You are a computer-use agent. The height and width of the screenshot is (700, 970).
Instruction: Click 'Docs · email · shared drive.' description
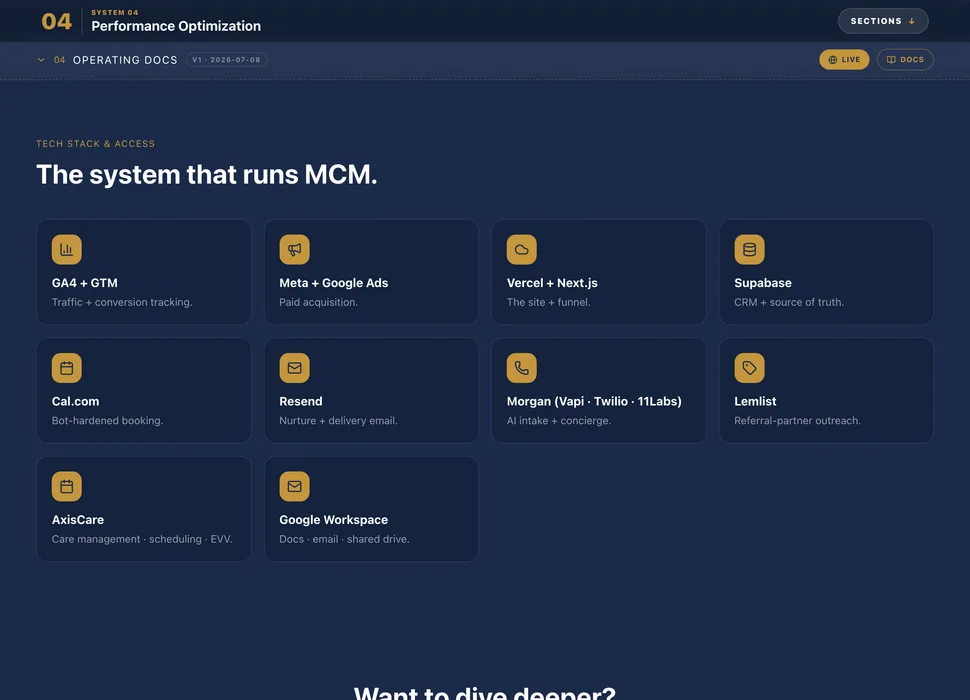point(345,539)
